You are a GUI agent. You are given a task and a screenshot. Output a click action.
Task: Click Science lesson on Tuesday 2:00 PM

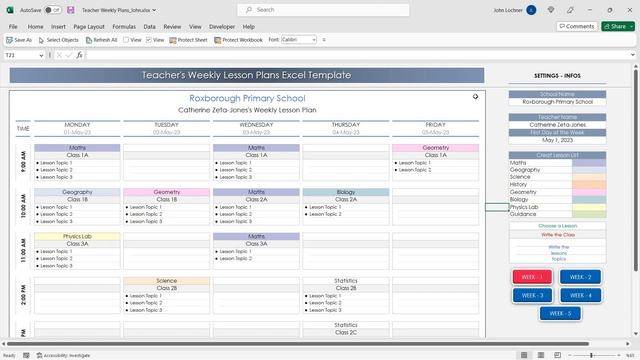point(167,280)
